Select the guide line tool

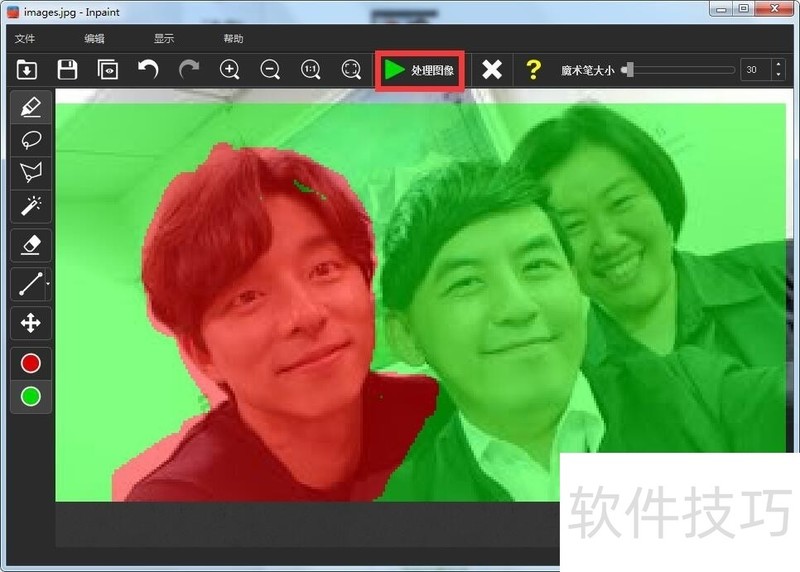[x=29, y=284]
